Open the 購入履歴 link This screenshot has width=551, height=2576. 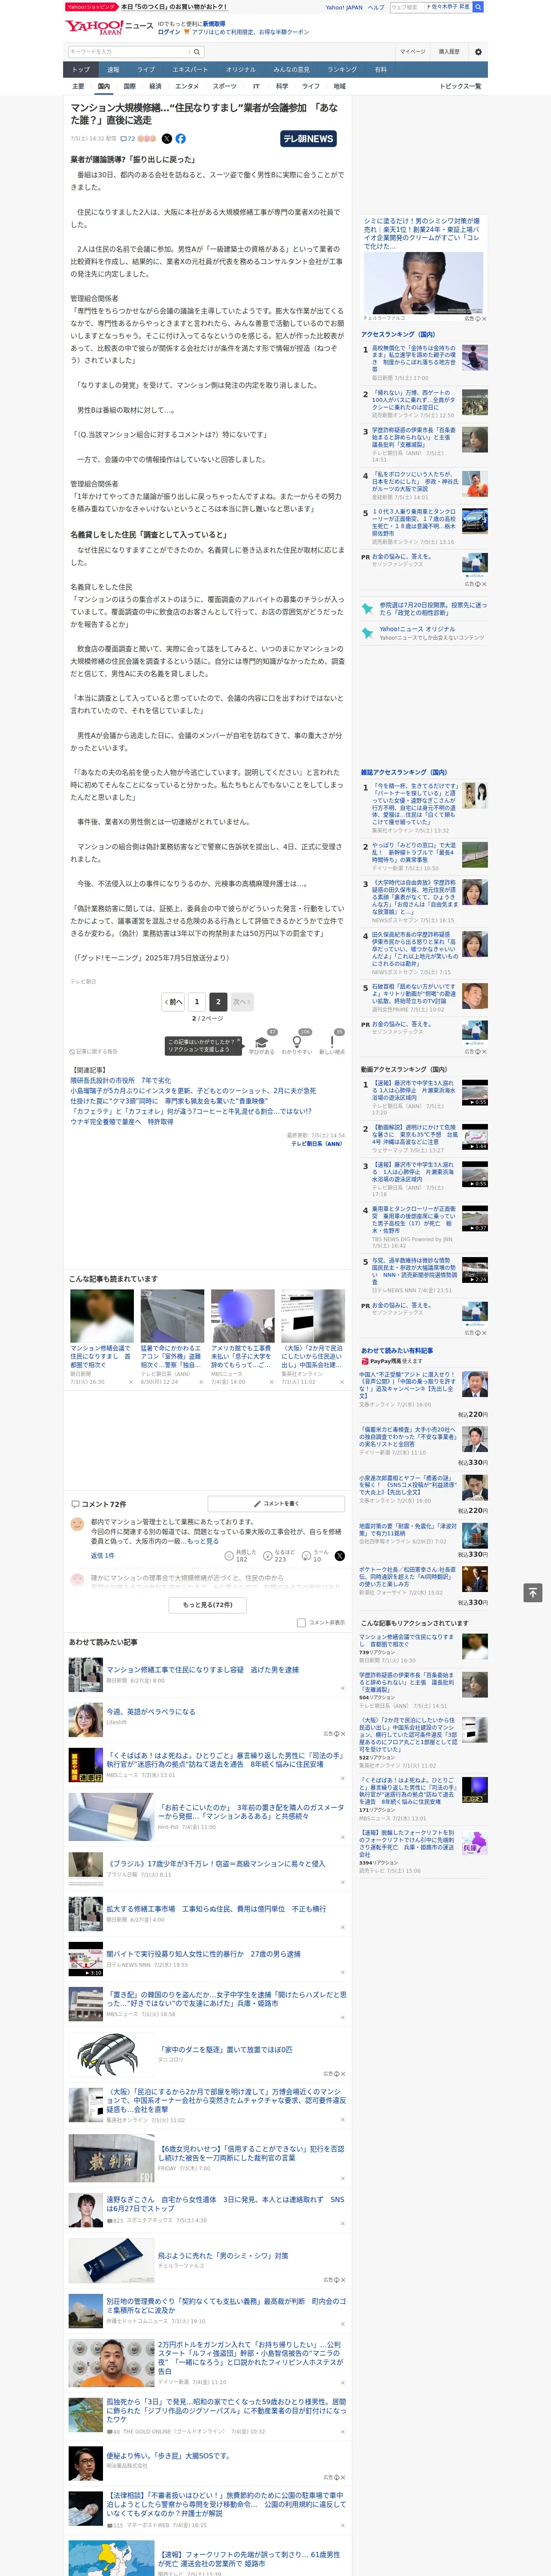(449, 52)
